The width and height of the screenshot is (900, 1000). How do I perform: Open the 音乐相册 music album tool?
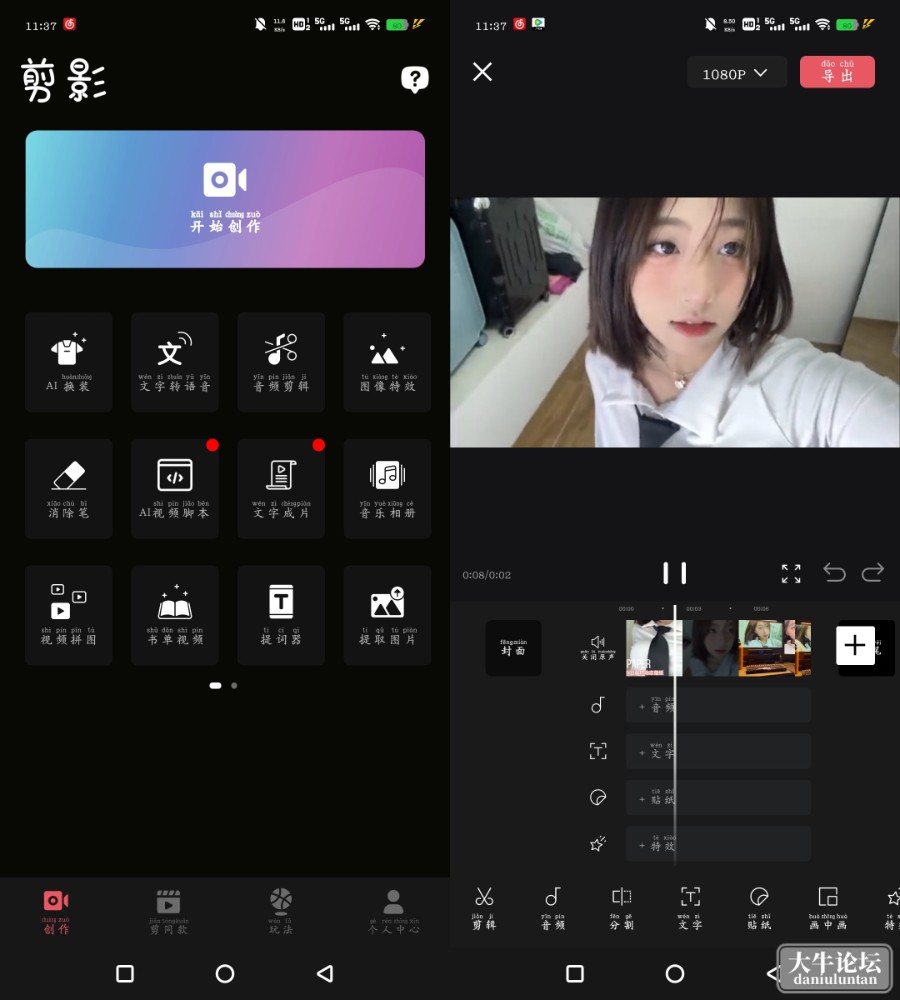click(x=387, y=489)
